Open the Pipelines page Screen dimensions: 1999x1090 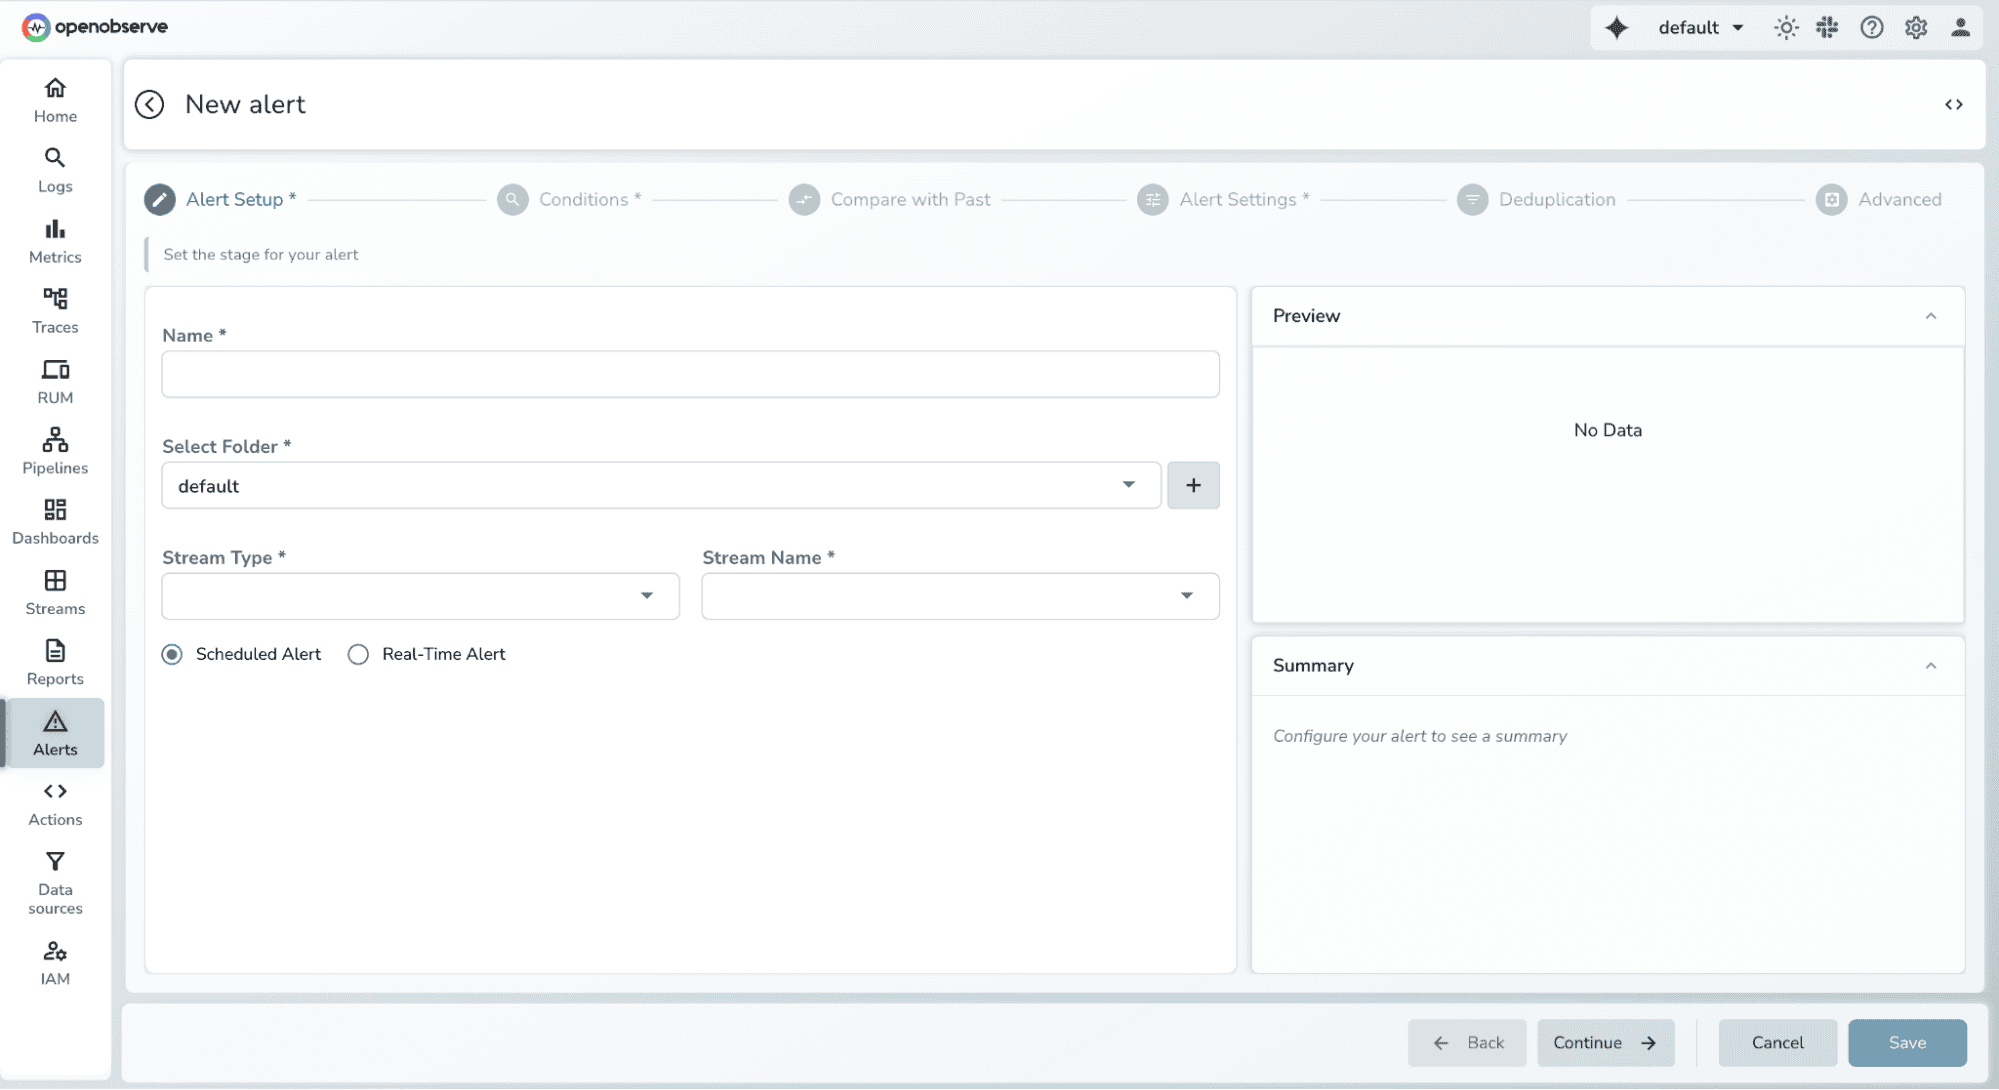click(55, 450)
